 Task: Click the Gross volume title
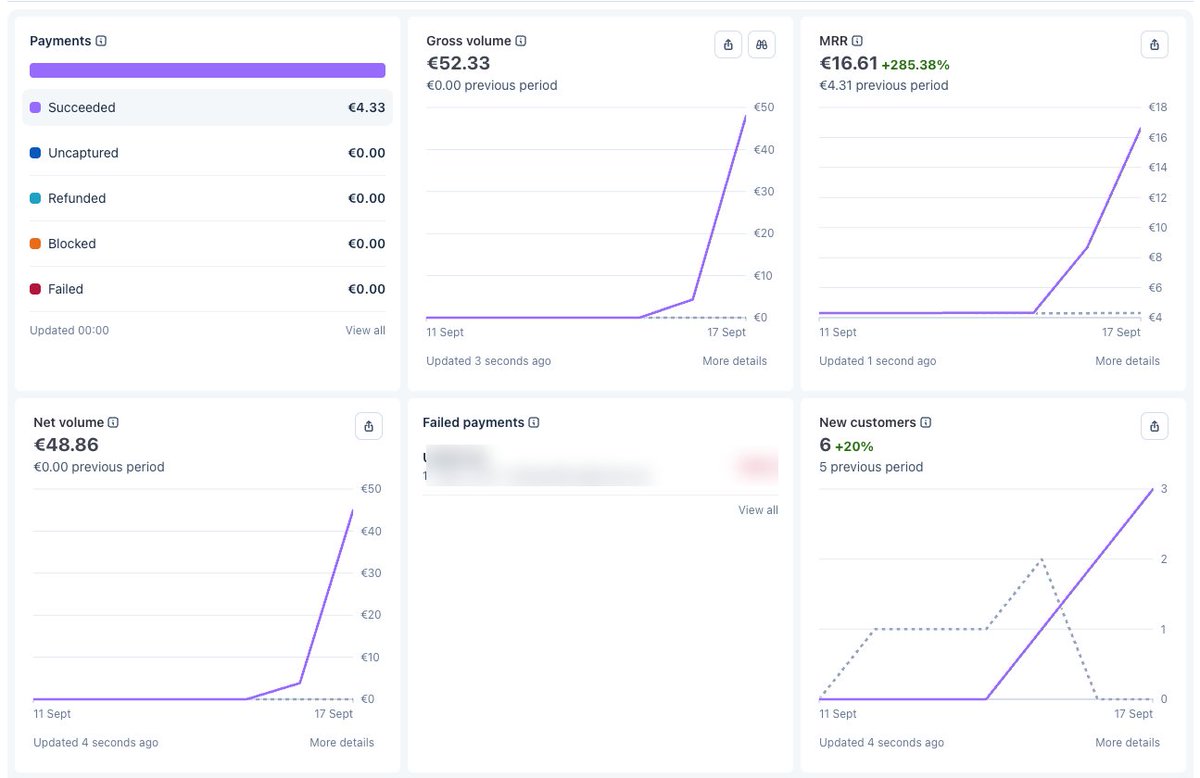(x=469, y=41)
